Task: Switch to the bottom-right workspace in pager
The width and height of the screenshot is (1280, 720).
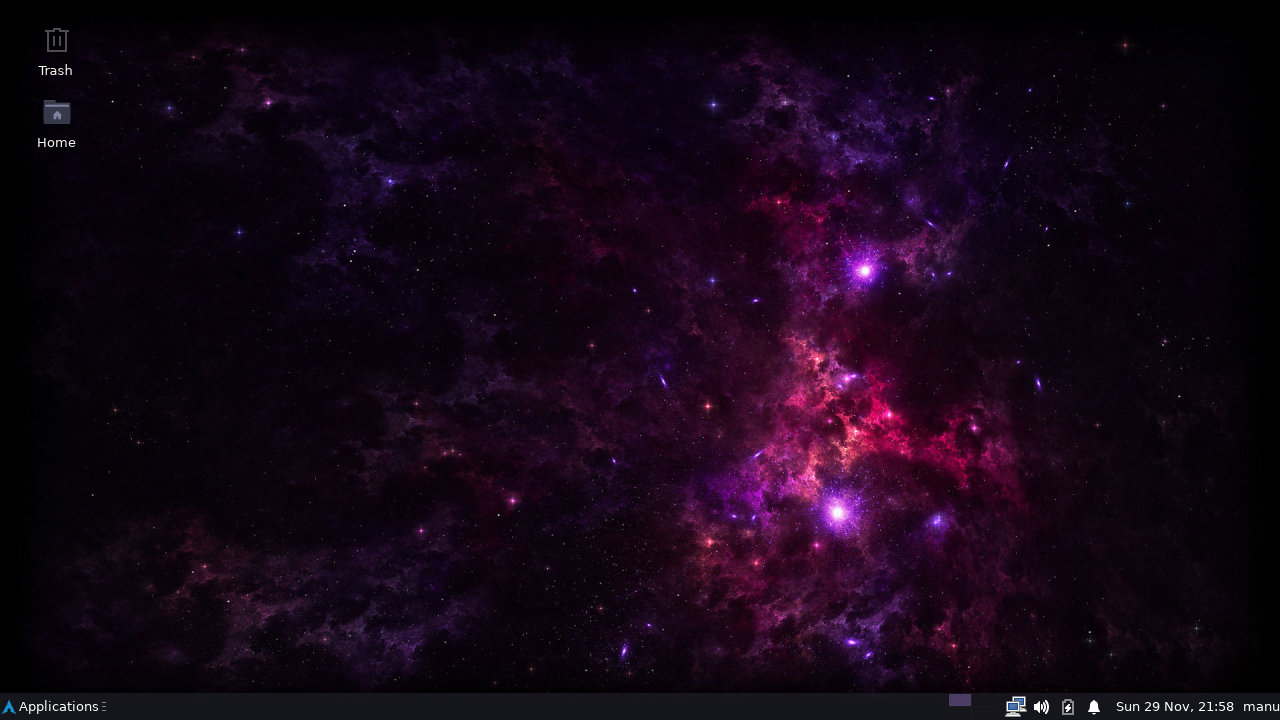Action: pyautogui.click(x=983, y=714)
